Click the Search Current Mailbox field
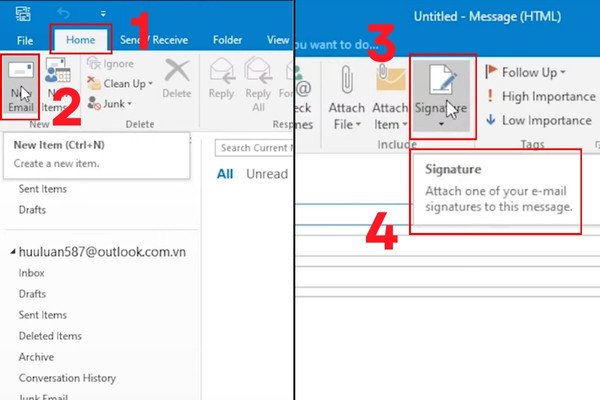 pos(254,148)
